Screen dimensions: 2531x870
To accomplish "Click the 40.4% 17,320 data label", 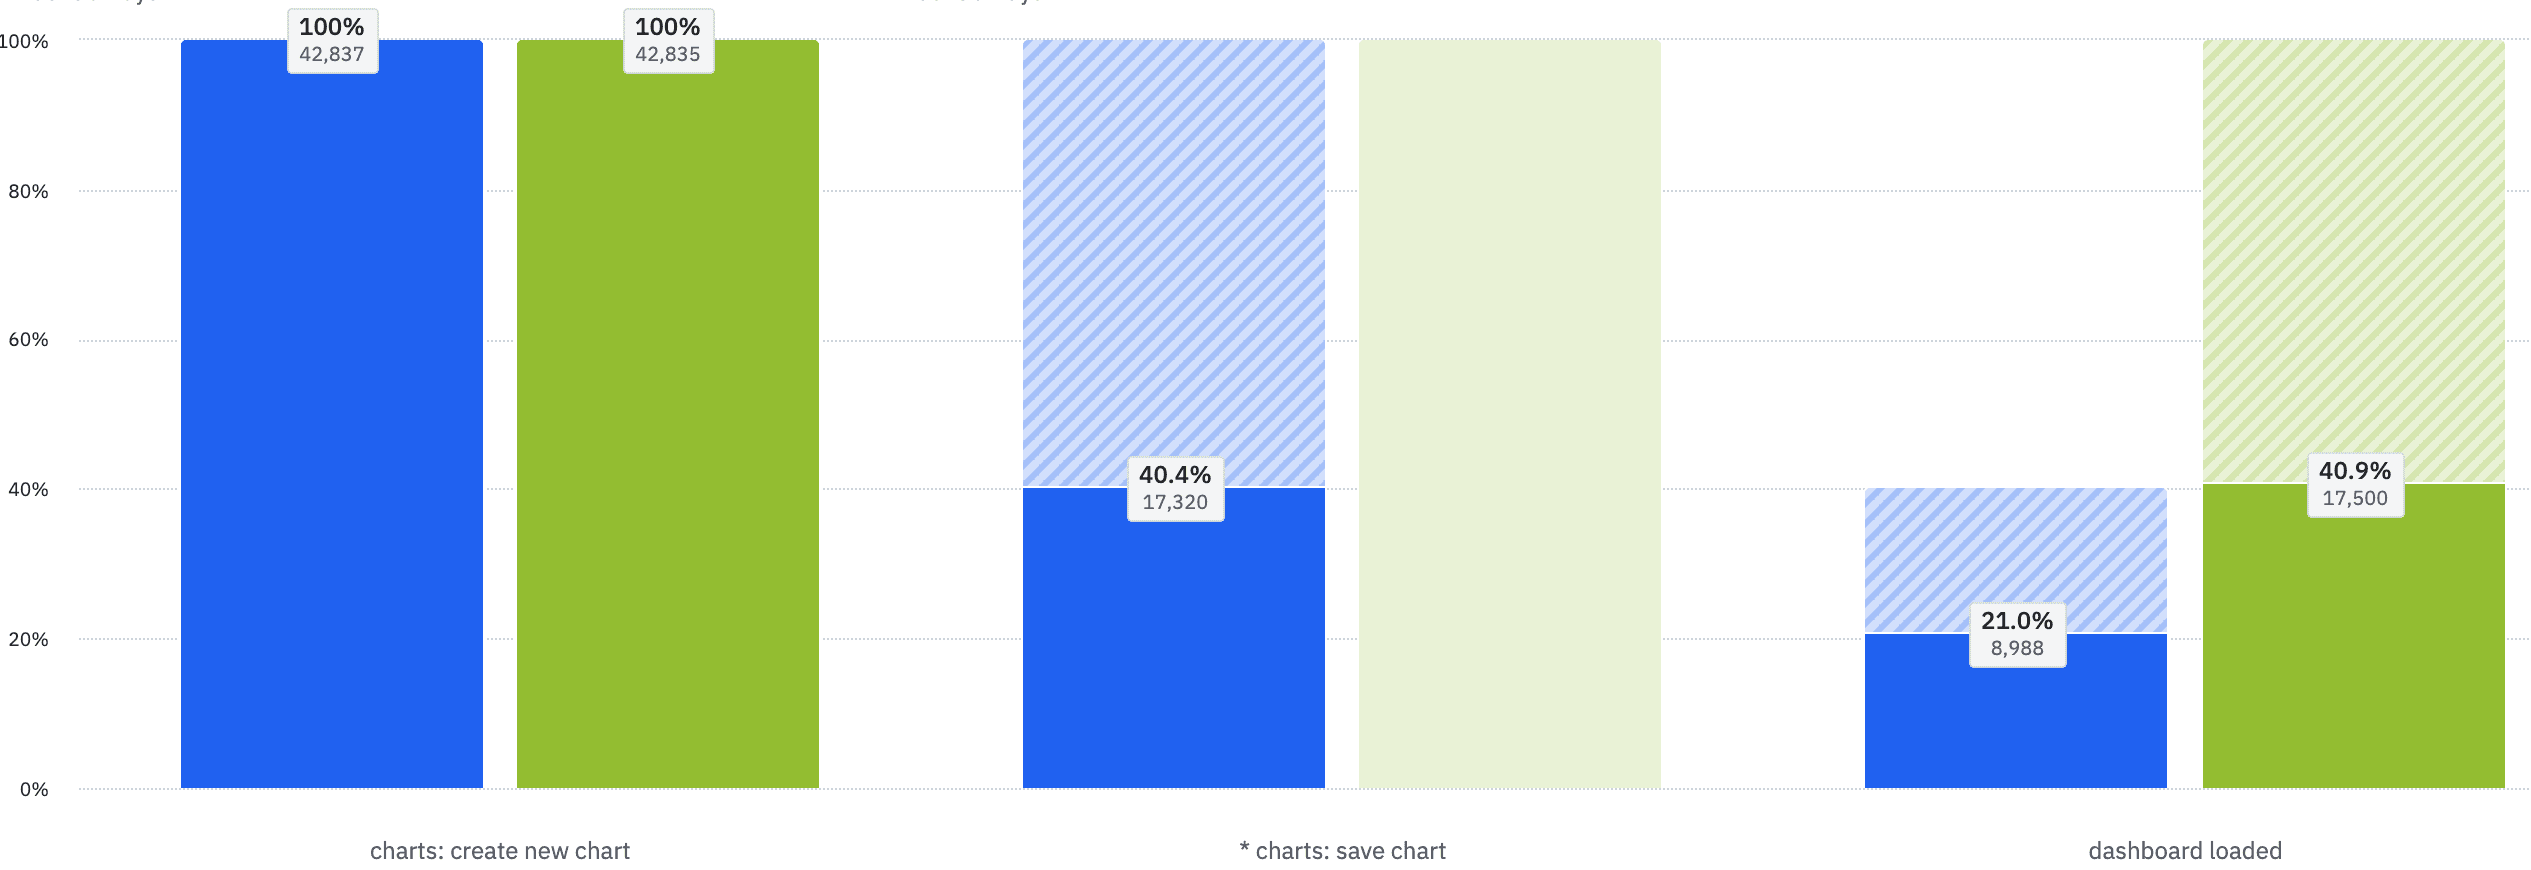I will (1175, 489).
